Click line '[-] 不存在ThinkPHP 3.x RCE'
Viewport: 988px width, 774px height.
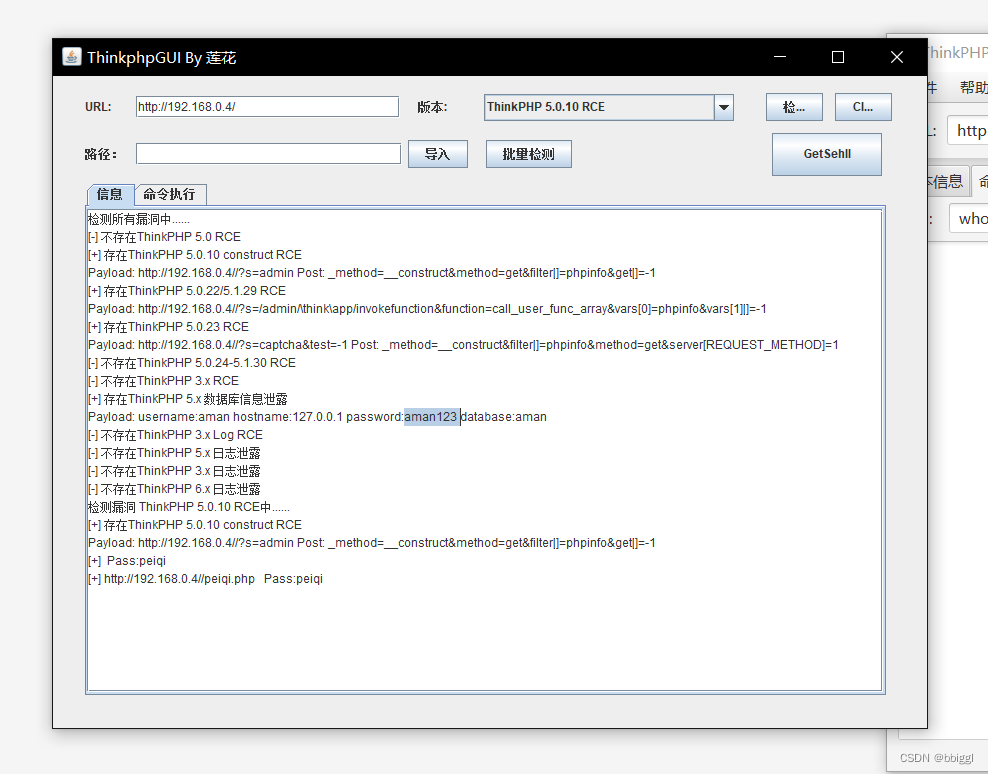(x=163, y=381)
